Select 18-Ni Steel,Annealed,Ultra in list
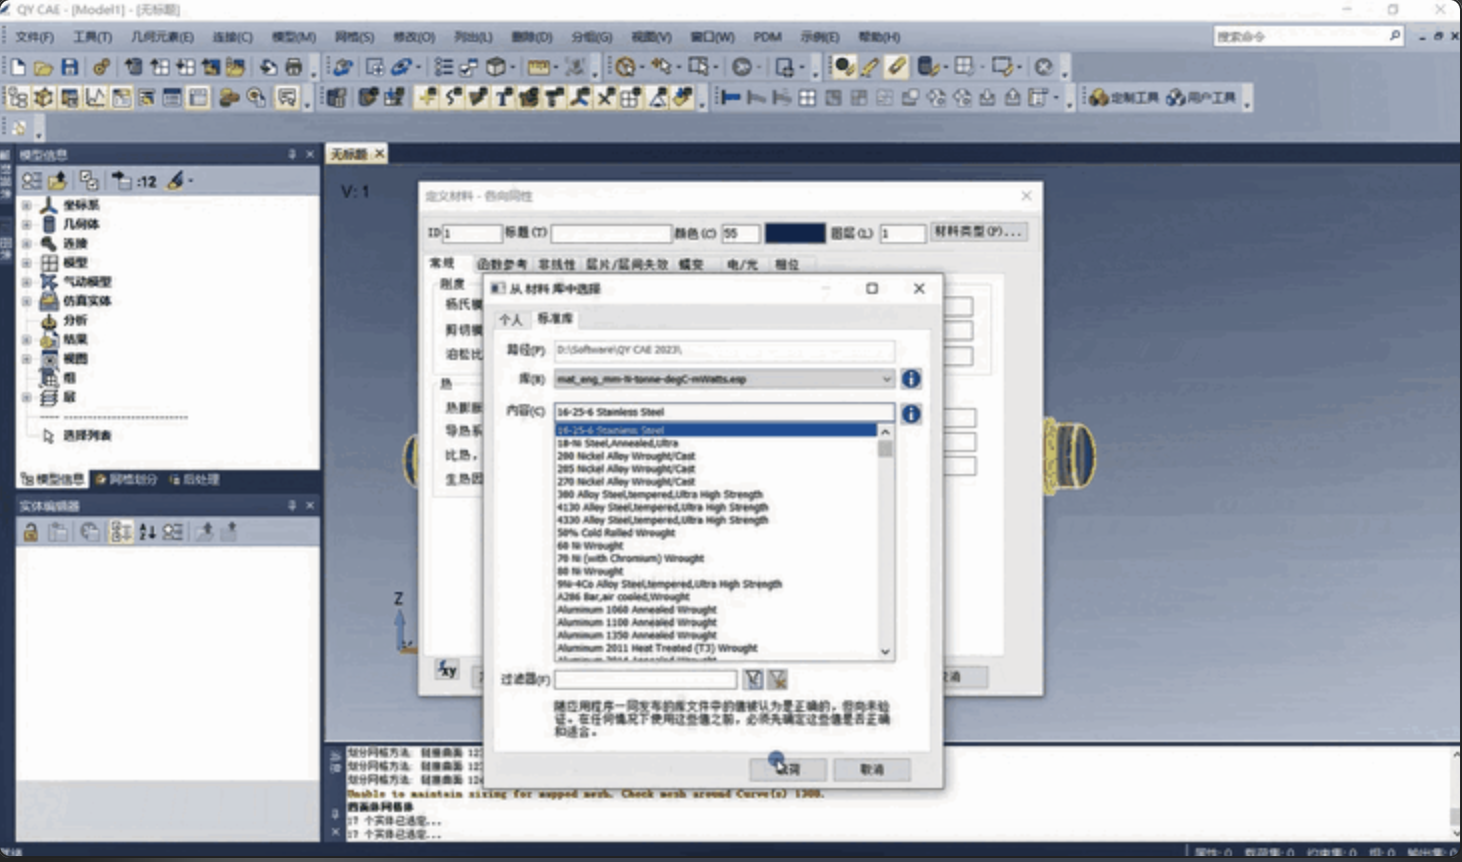This screenshot has height=862, width=1462. [618, 443]
